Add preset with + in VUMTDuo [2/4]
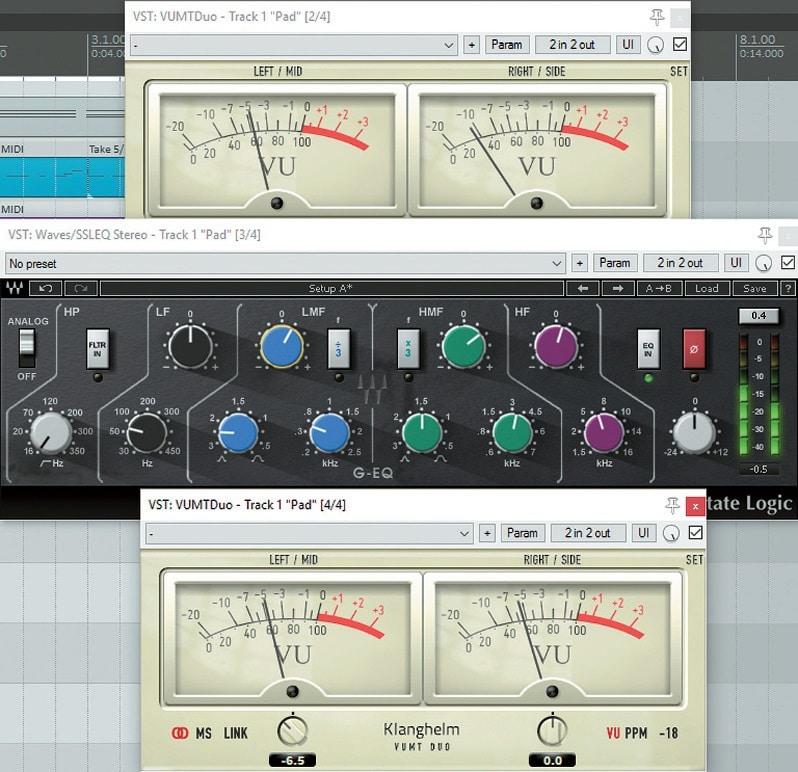 tap(472, 45)
